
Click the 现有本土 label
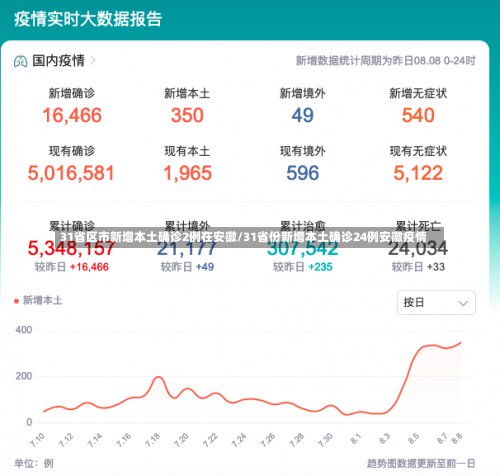(187, 151)
